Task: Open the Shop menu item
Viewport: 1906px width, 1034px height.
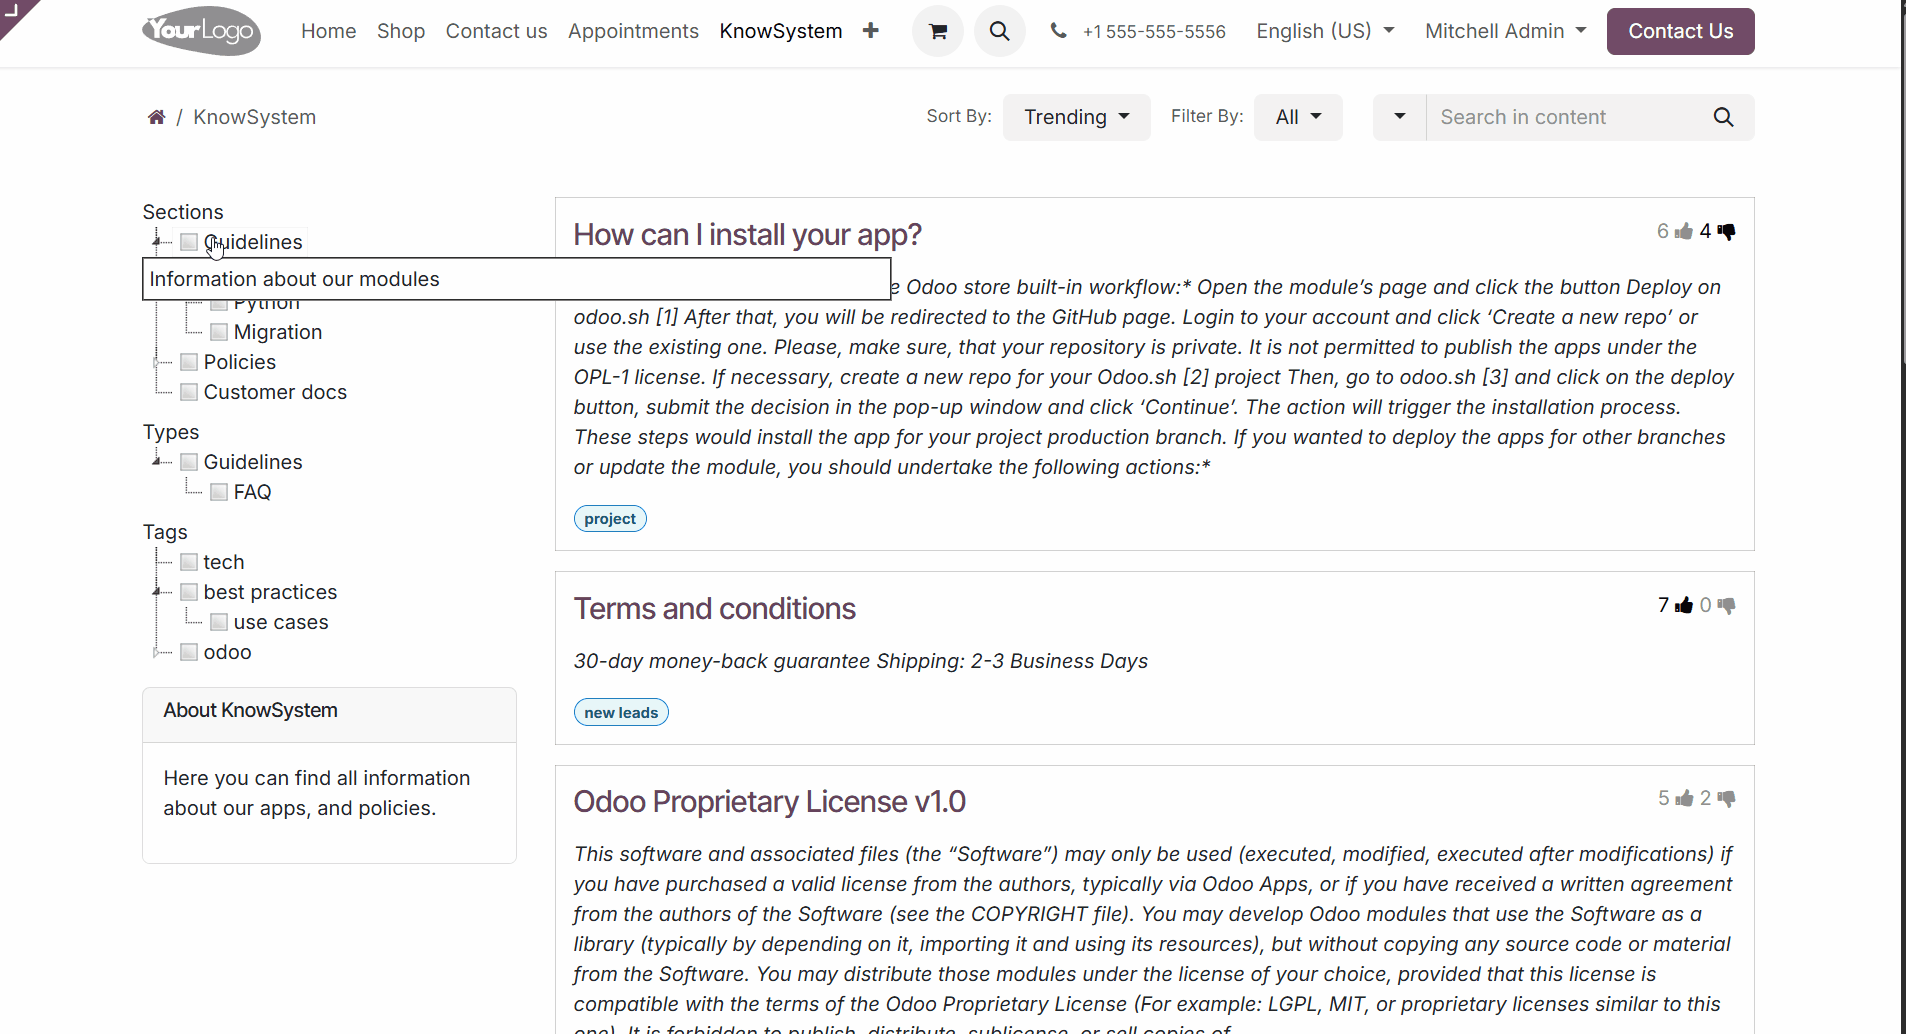Action: click(401, 31)
